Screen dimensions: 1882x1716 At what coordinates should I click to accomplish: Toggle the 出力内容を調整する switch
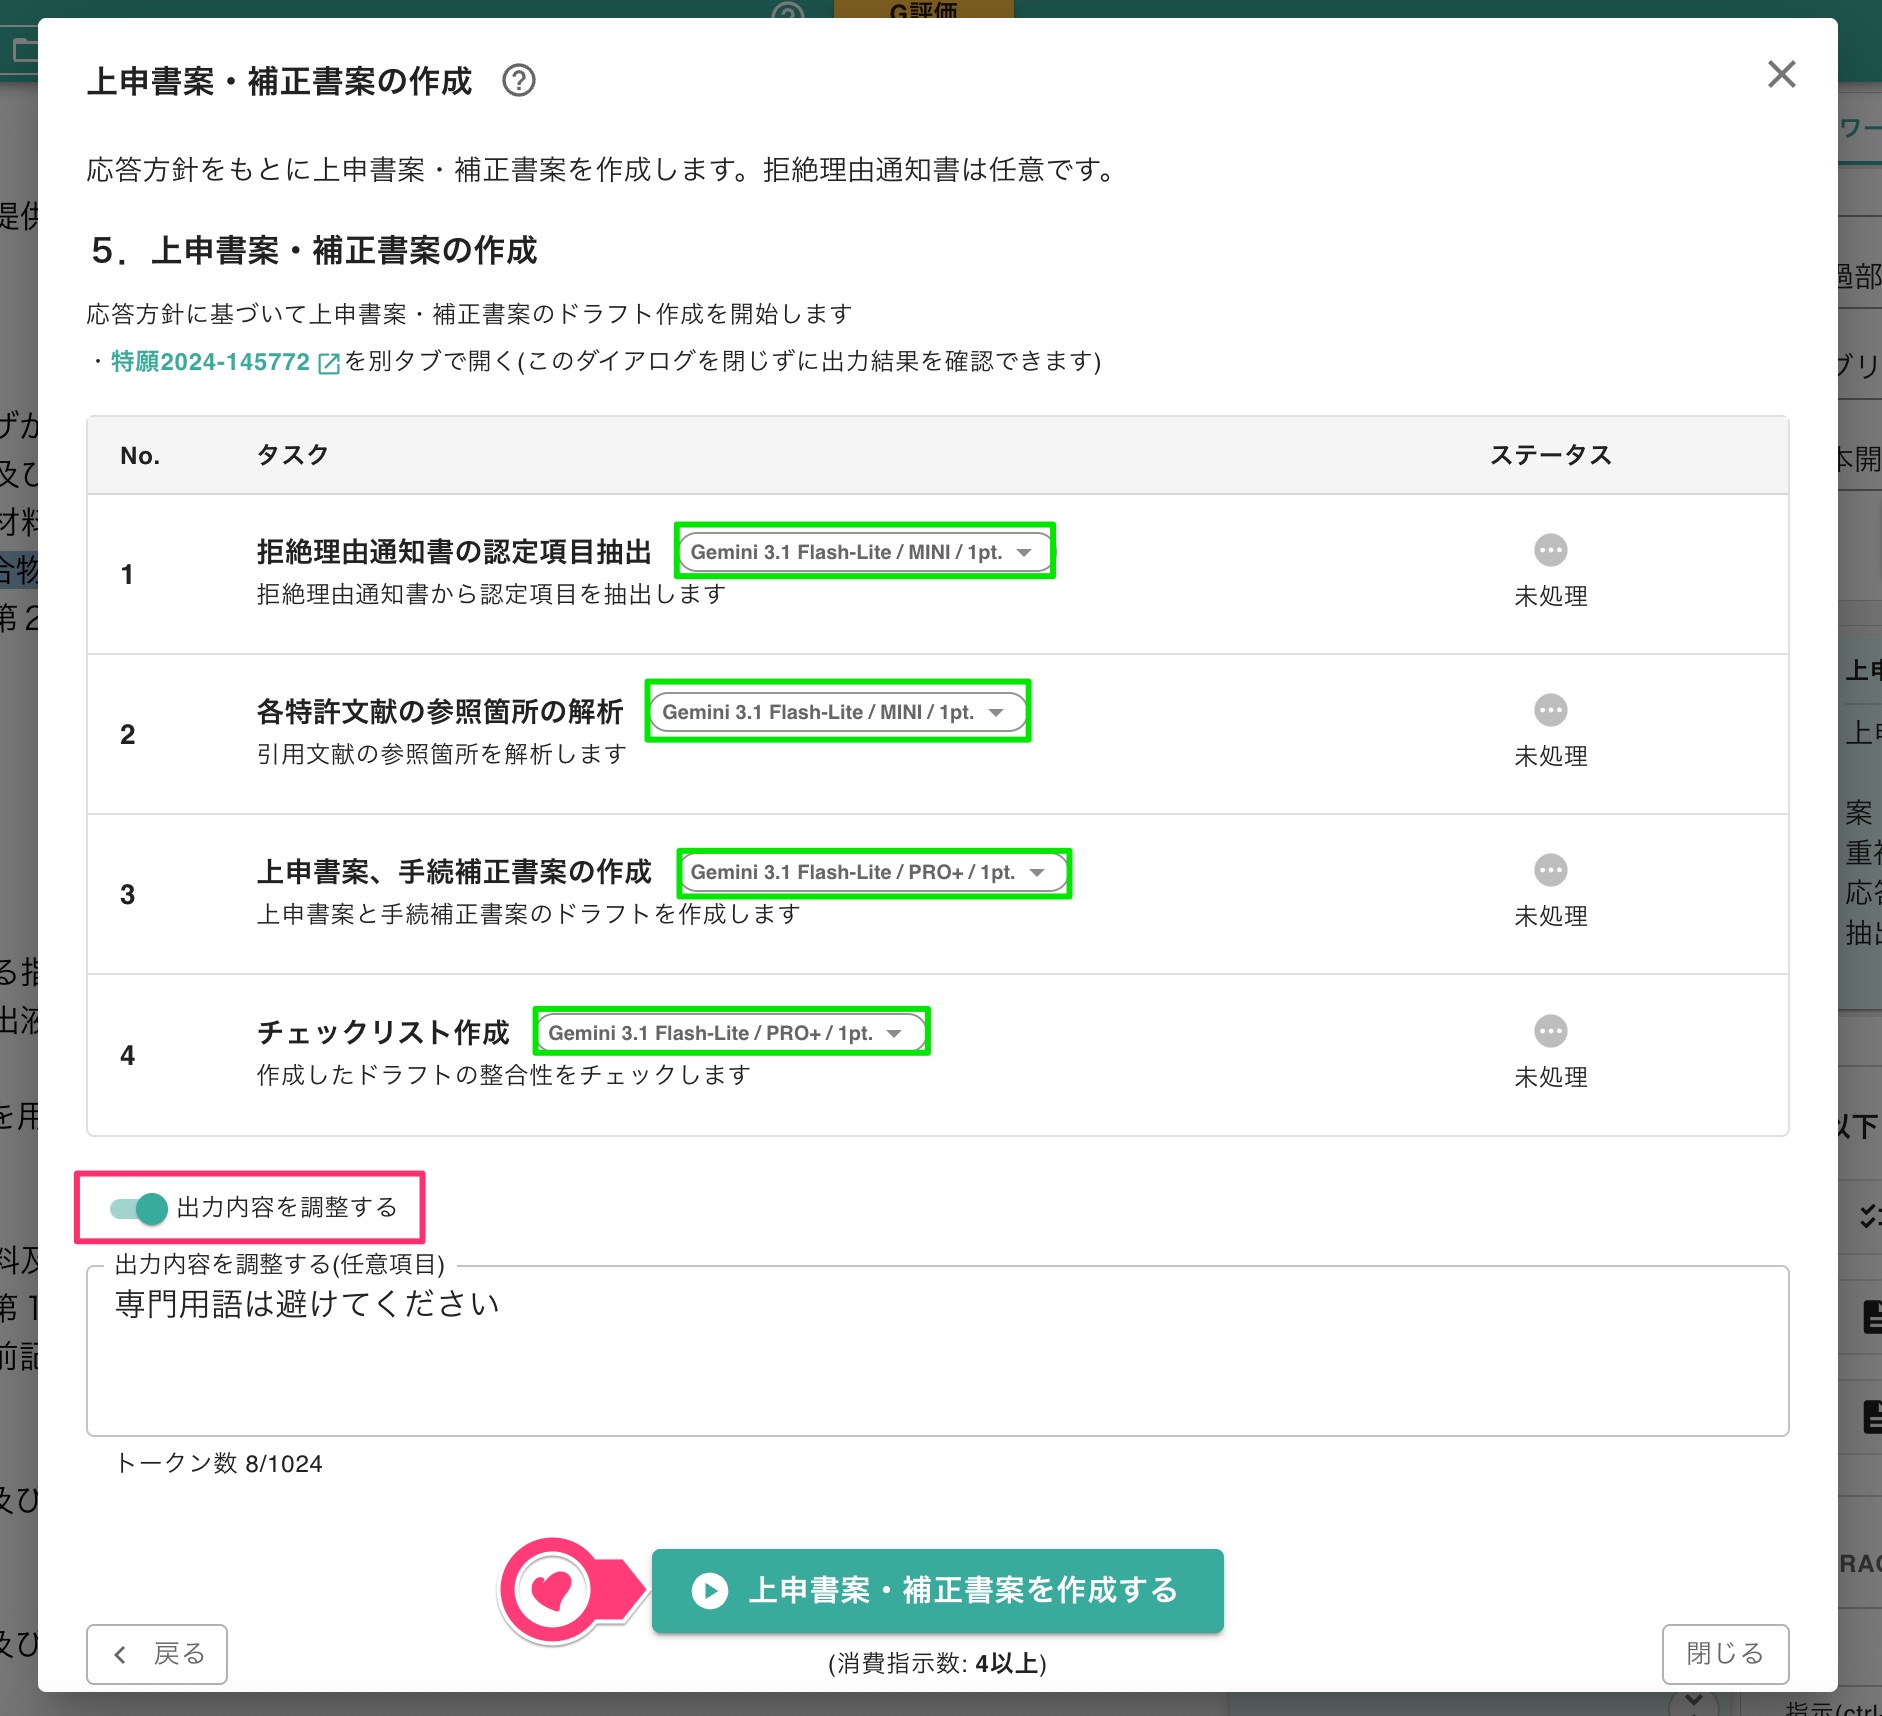138,1208
